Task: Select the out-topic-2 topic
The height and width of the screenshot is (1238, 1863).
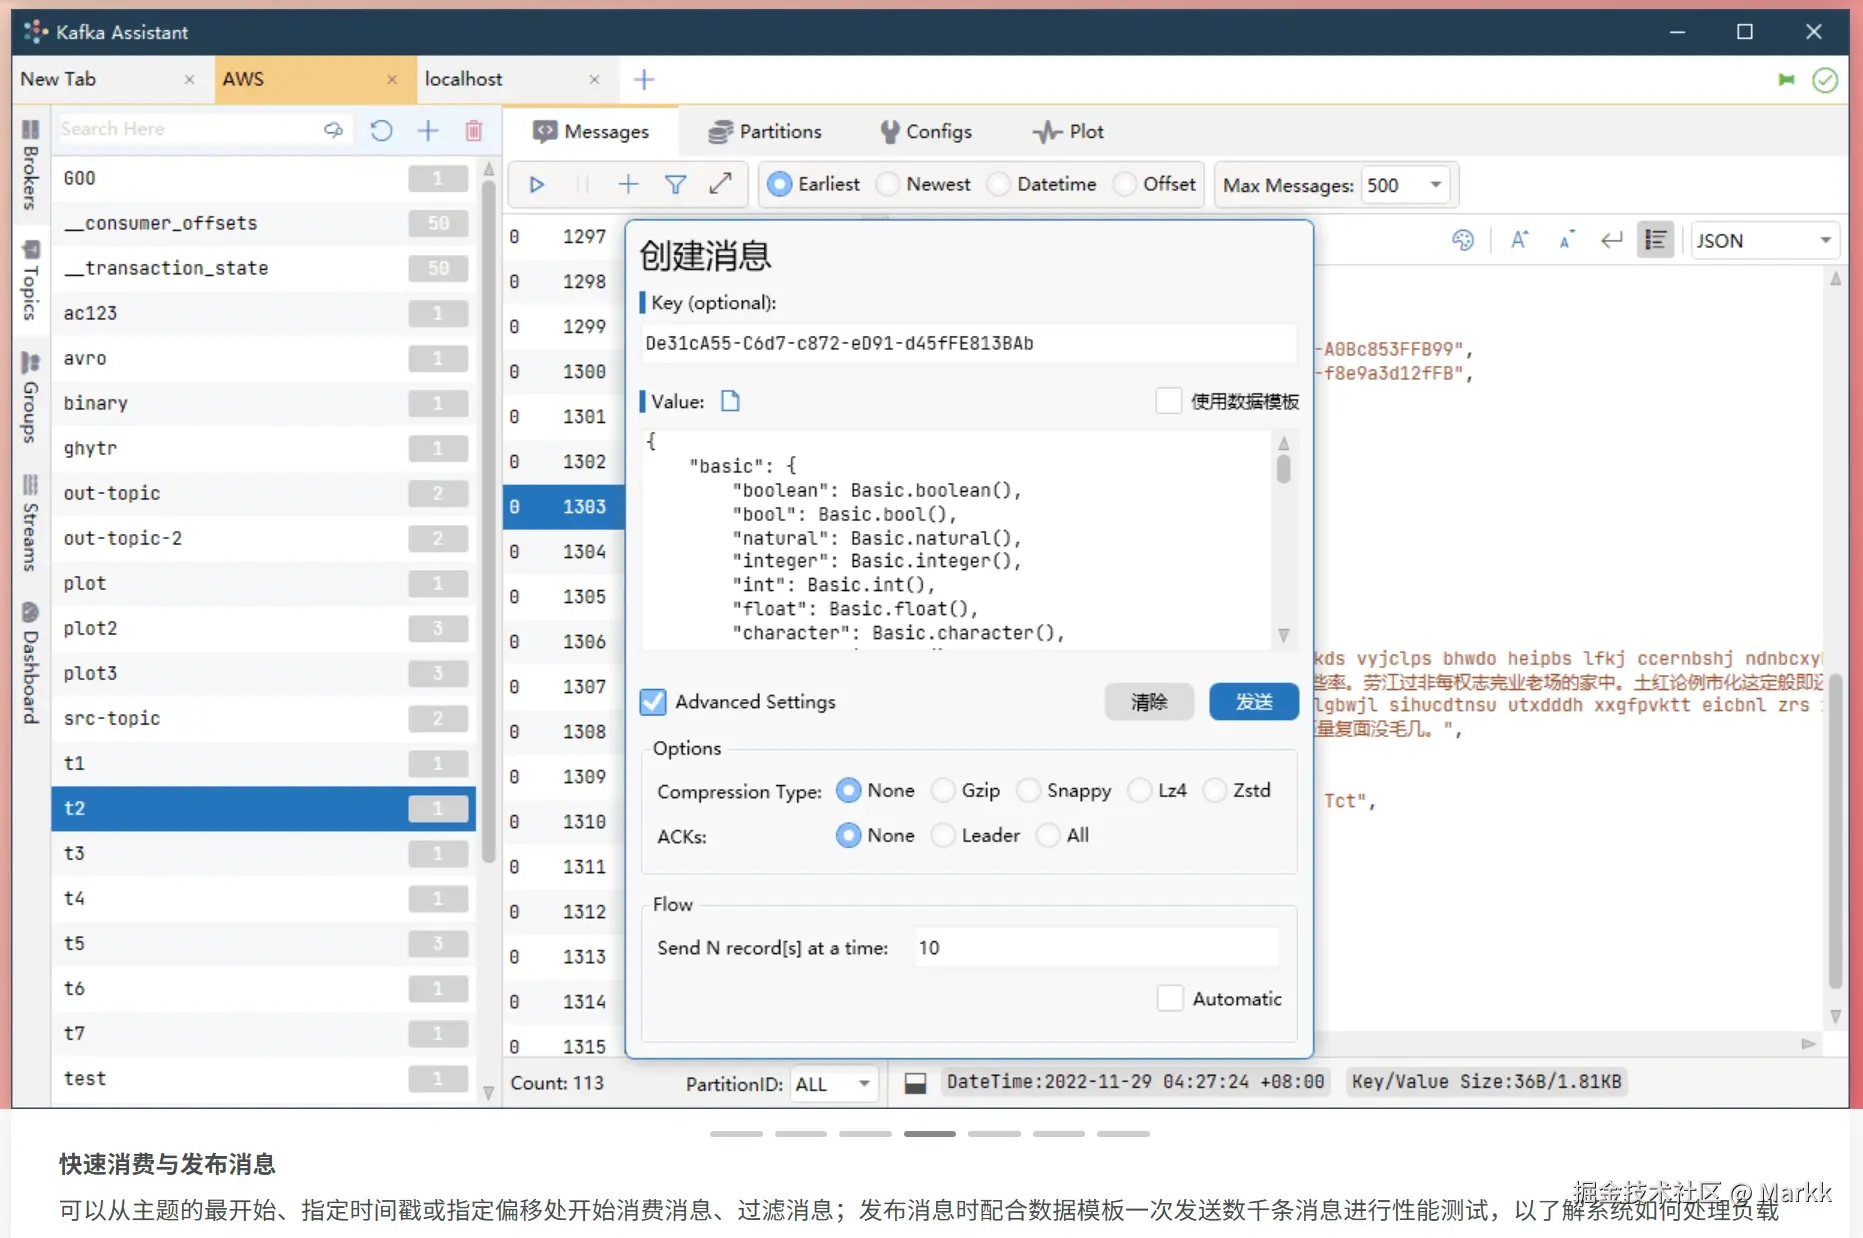Action: click(x=263, y=538)
